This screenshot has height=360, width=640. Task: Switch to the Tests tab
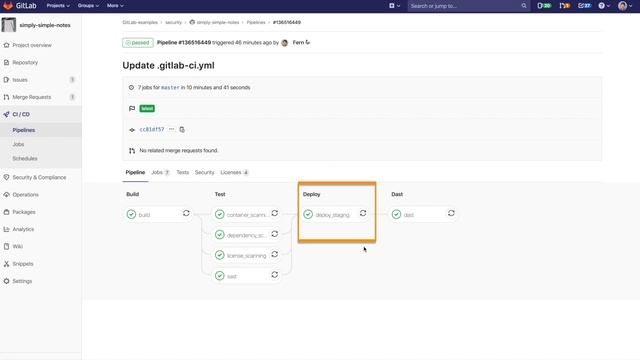(182, 173)
